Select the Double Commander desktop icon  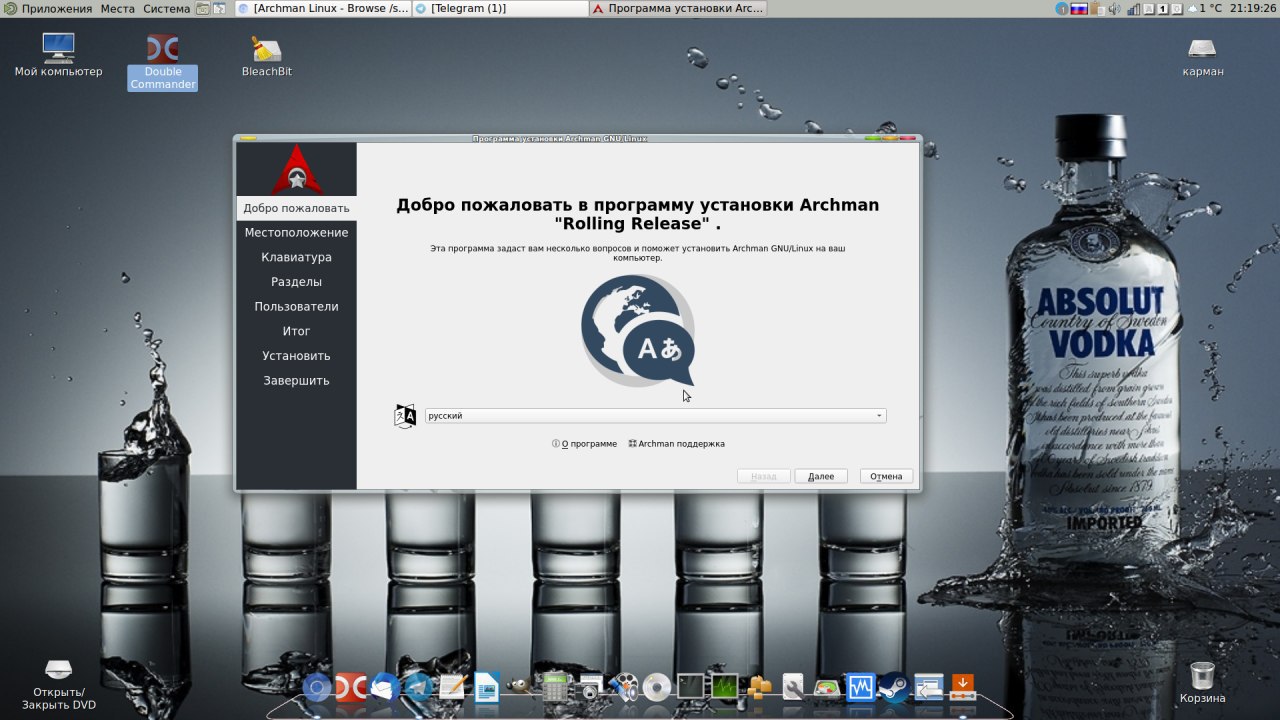point(163,62)
